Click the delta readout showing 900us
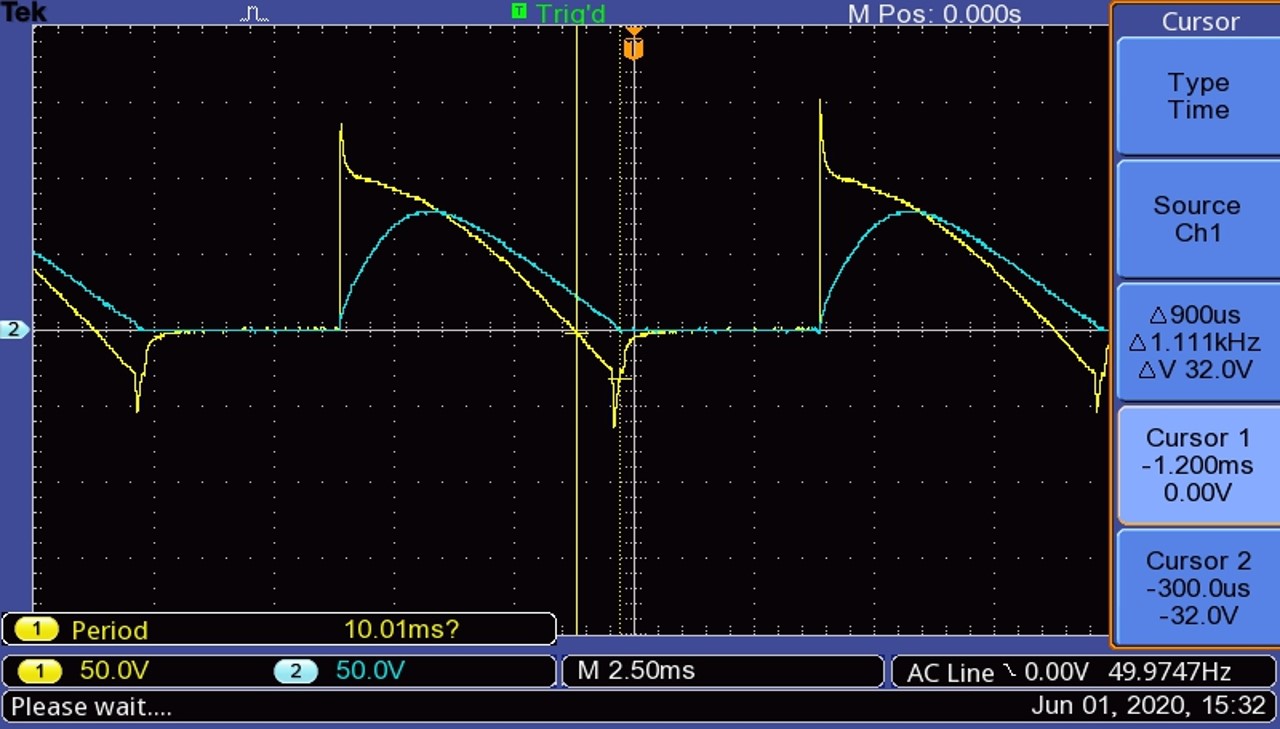 (x=1197, y=315)
